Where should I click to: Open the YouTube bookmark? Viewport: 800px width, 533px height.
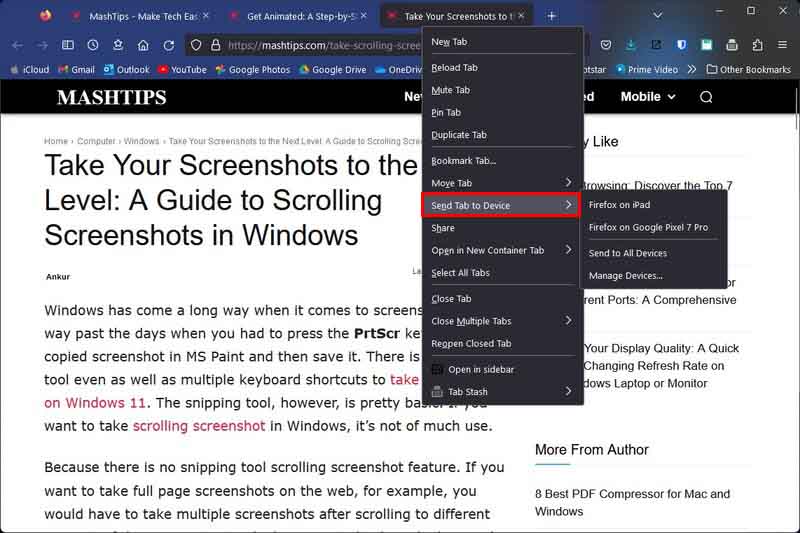pos(182,69)
